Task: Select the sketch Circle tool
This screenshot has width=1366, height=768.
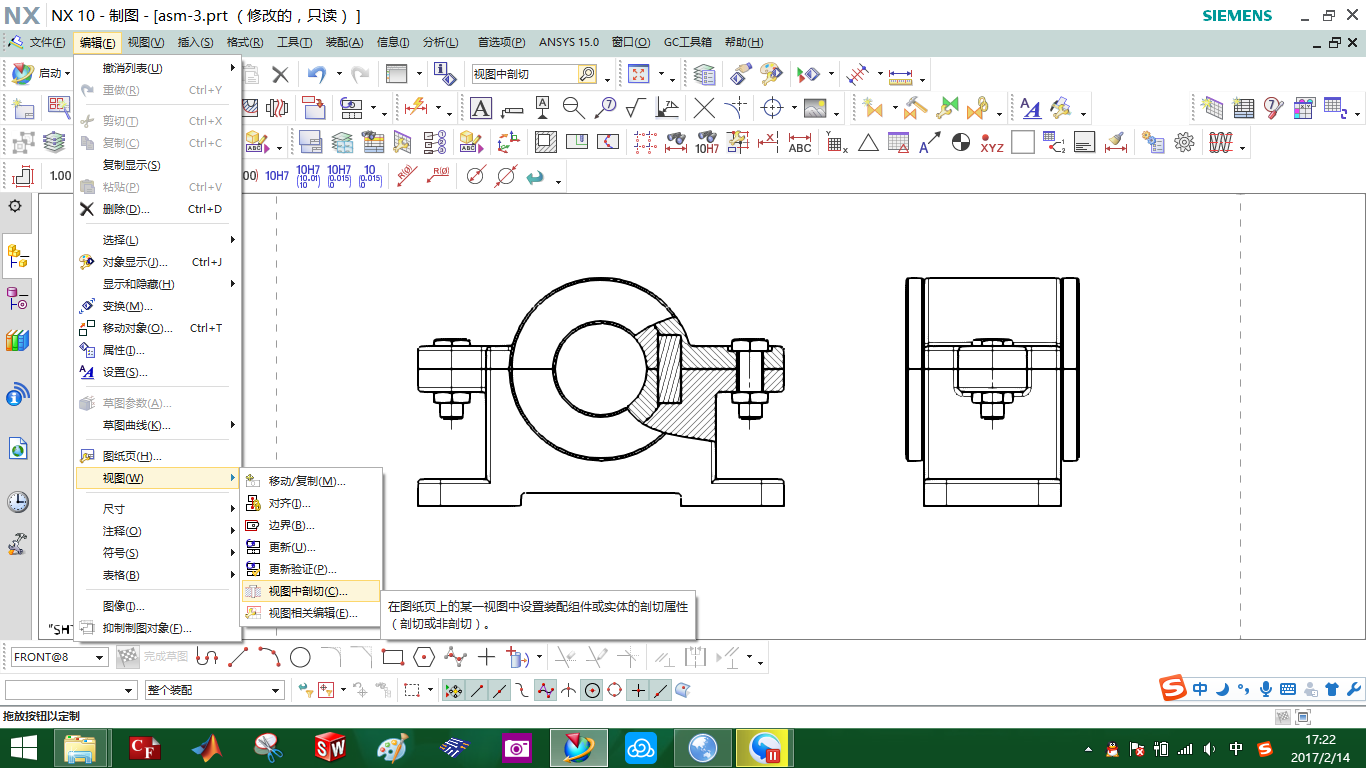Action: (x=300, y=657)
